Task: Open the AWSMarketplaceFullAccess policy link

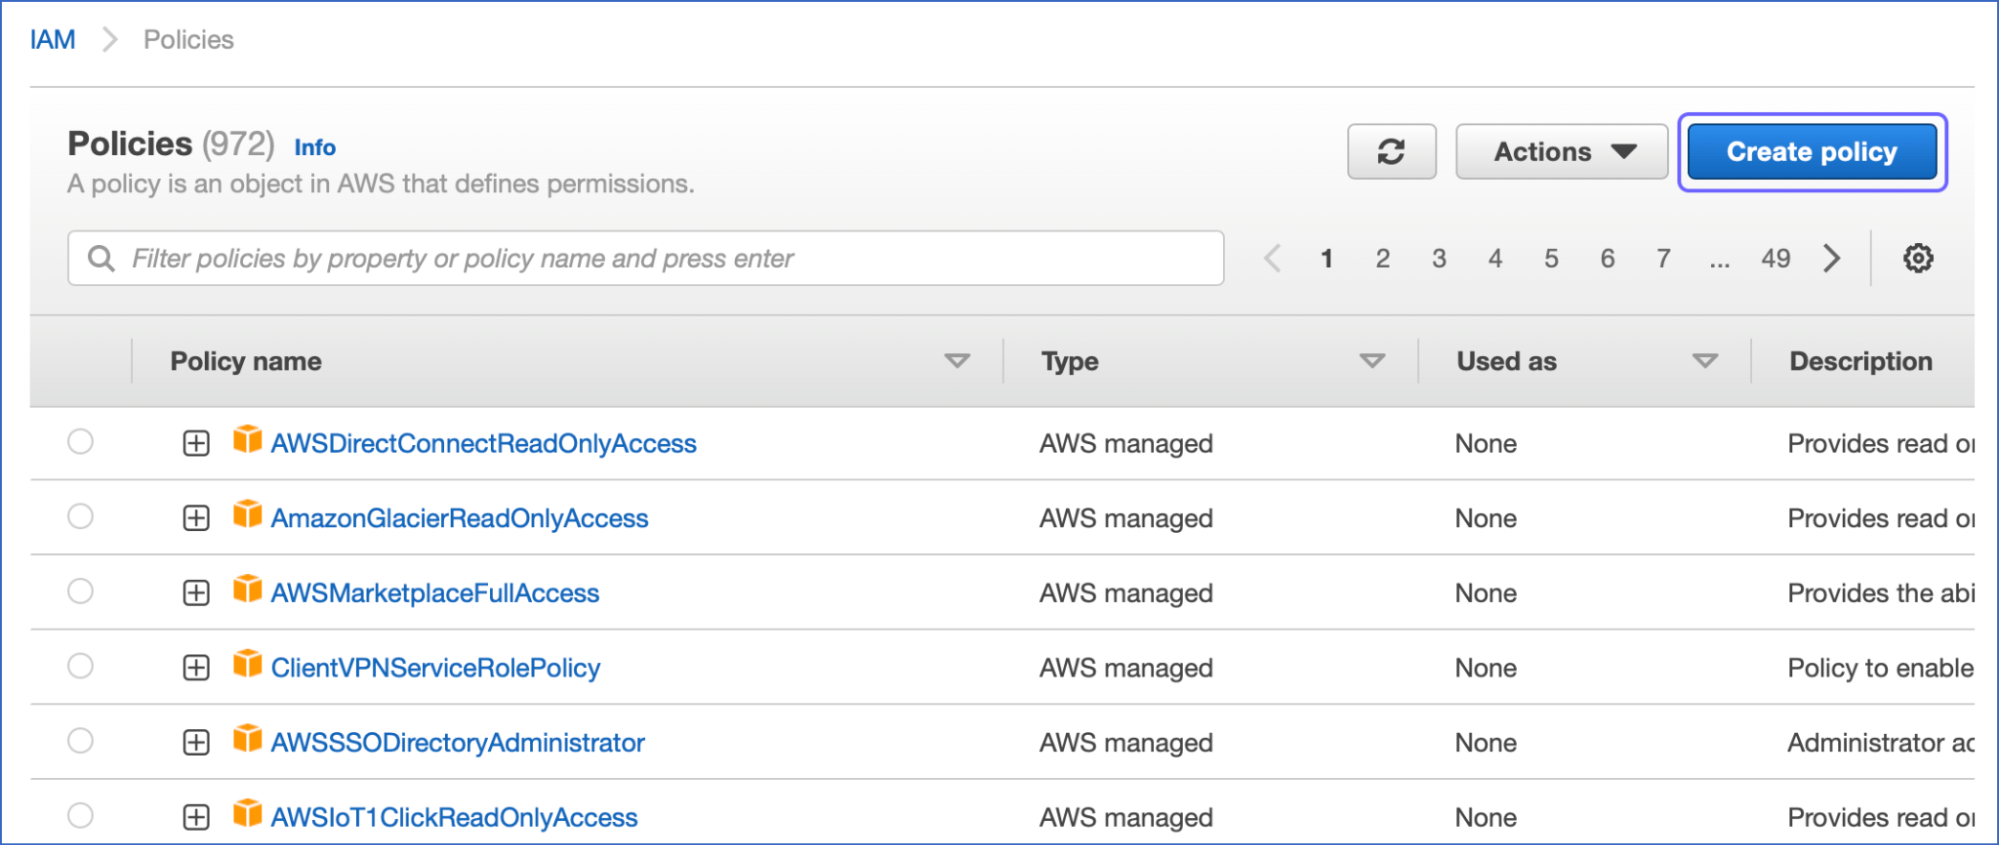Action: coord(435,593)
